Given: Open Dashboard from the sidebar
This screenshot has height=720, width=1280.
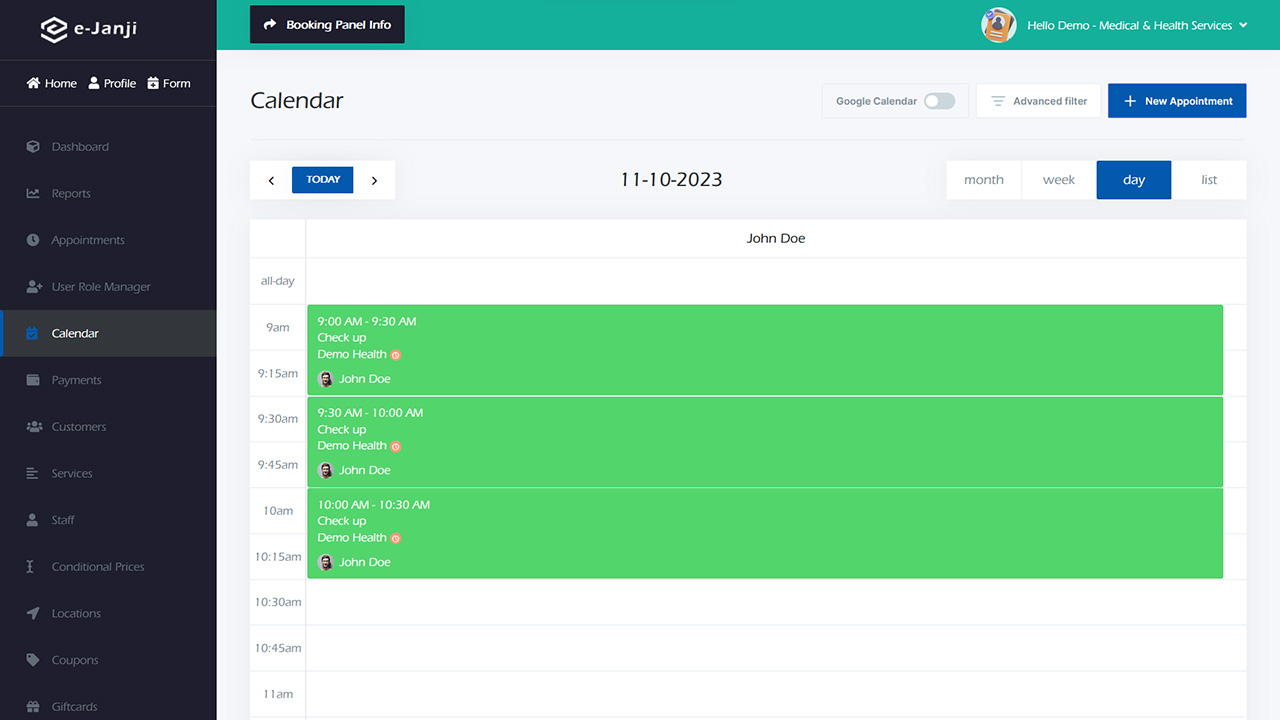Looking at the screenshot, I should [x=80, y=147].
